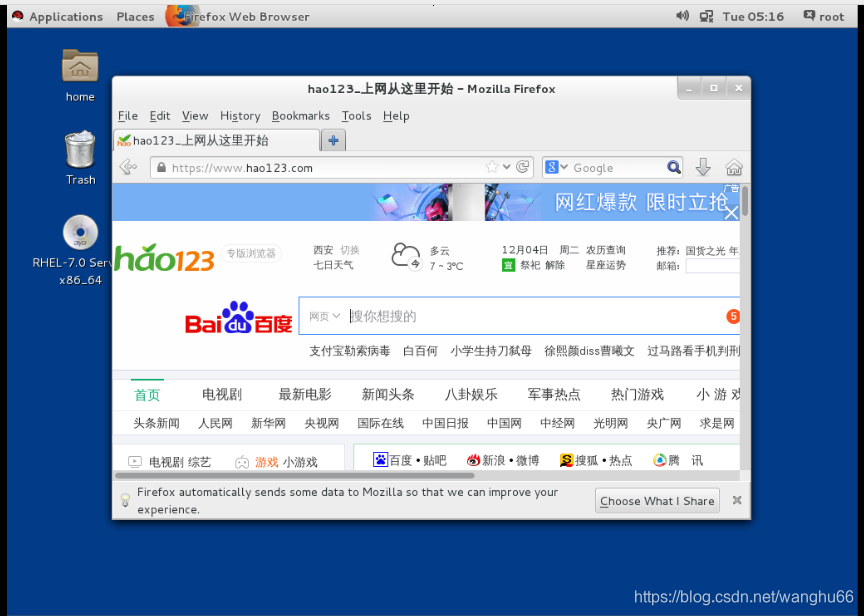The image size is (864, 616).
Task: Click the trending search 支付宝勒索病毒
Action: (349, 351)
